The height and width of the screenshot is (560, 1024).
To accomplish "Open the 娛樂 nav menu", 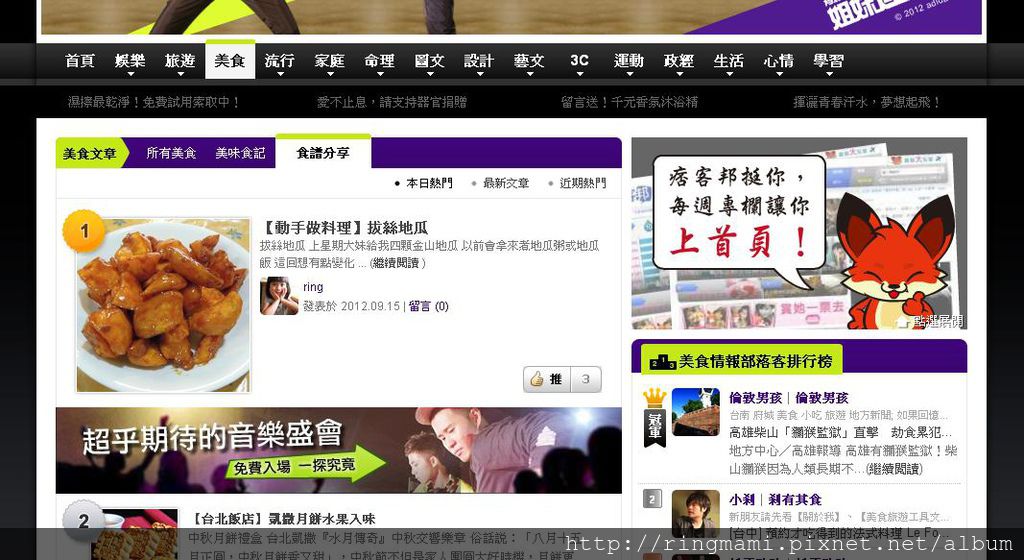I will pyautogui.click(x=130, y=61).
